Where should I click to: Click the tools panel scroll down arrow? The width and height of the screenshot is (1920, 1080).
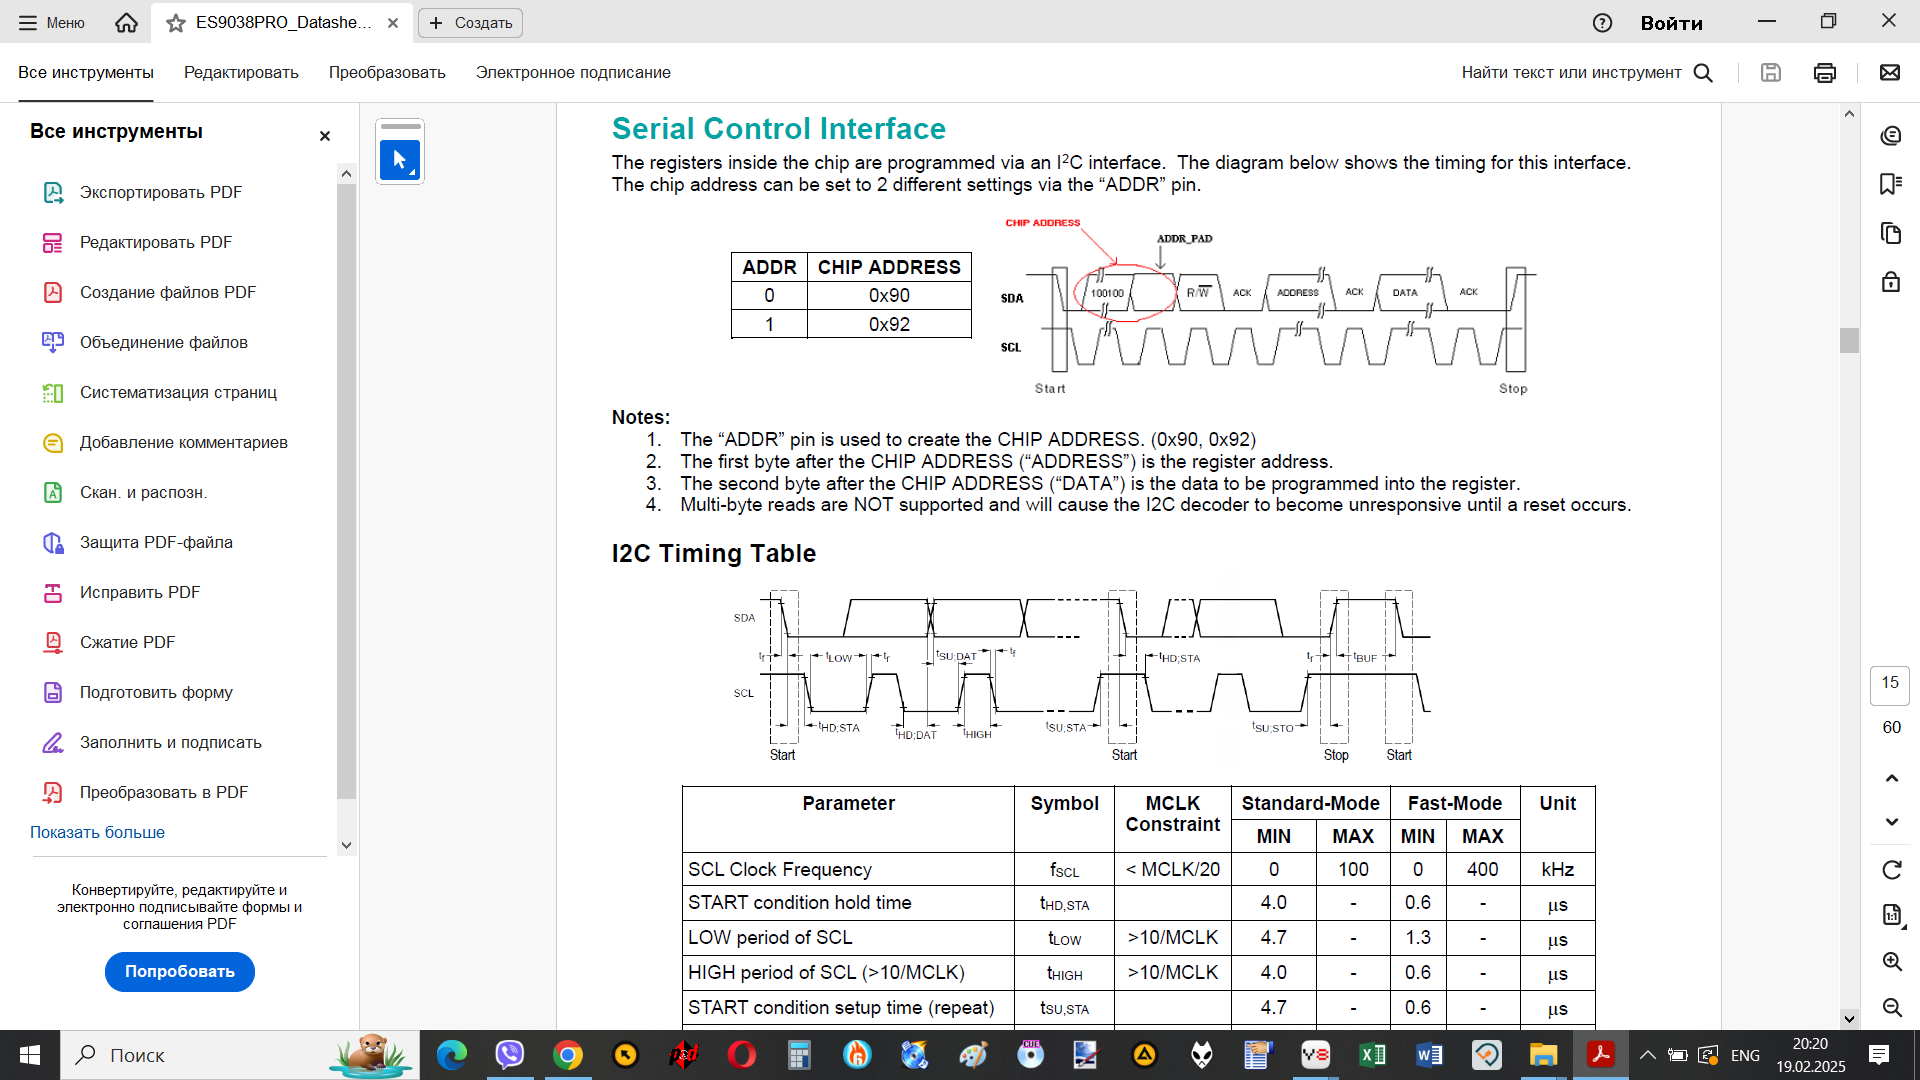pos(346,845)
